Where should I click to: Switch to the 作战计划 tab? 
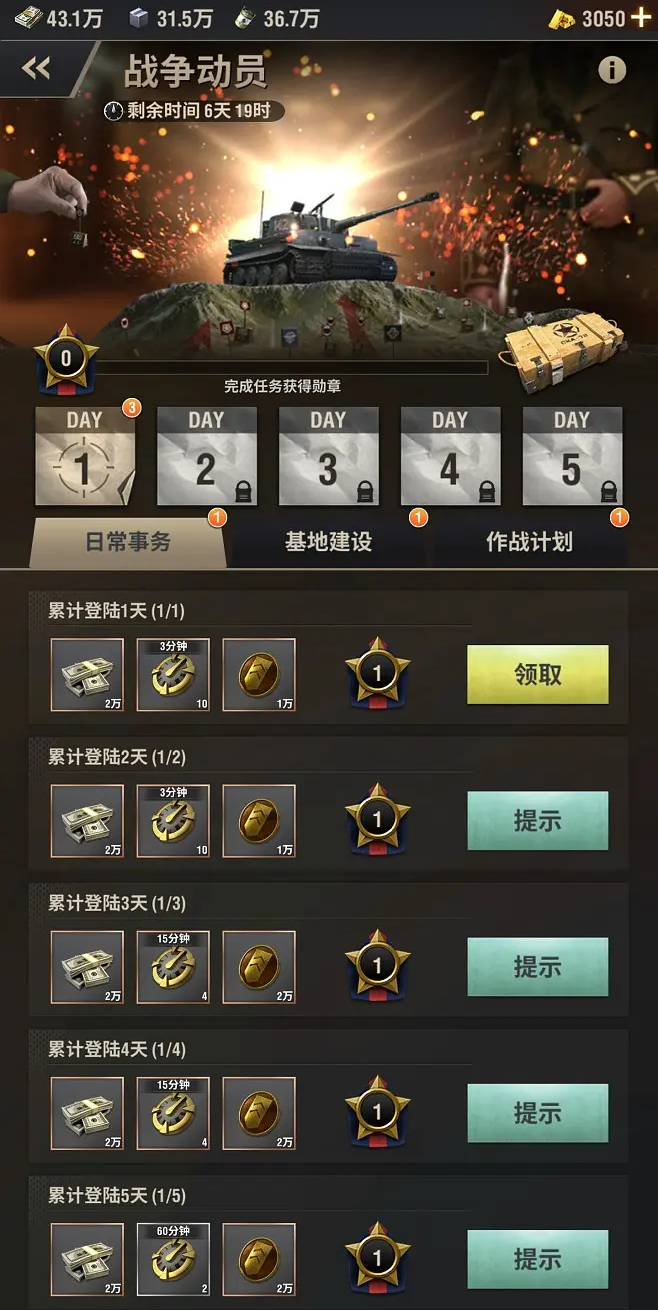point(529,542)
